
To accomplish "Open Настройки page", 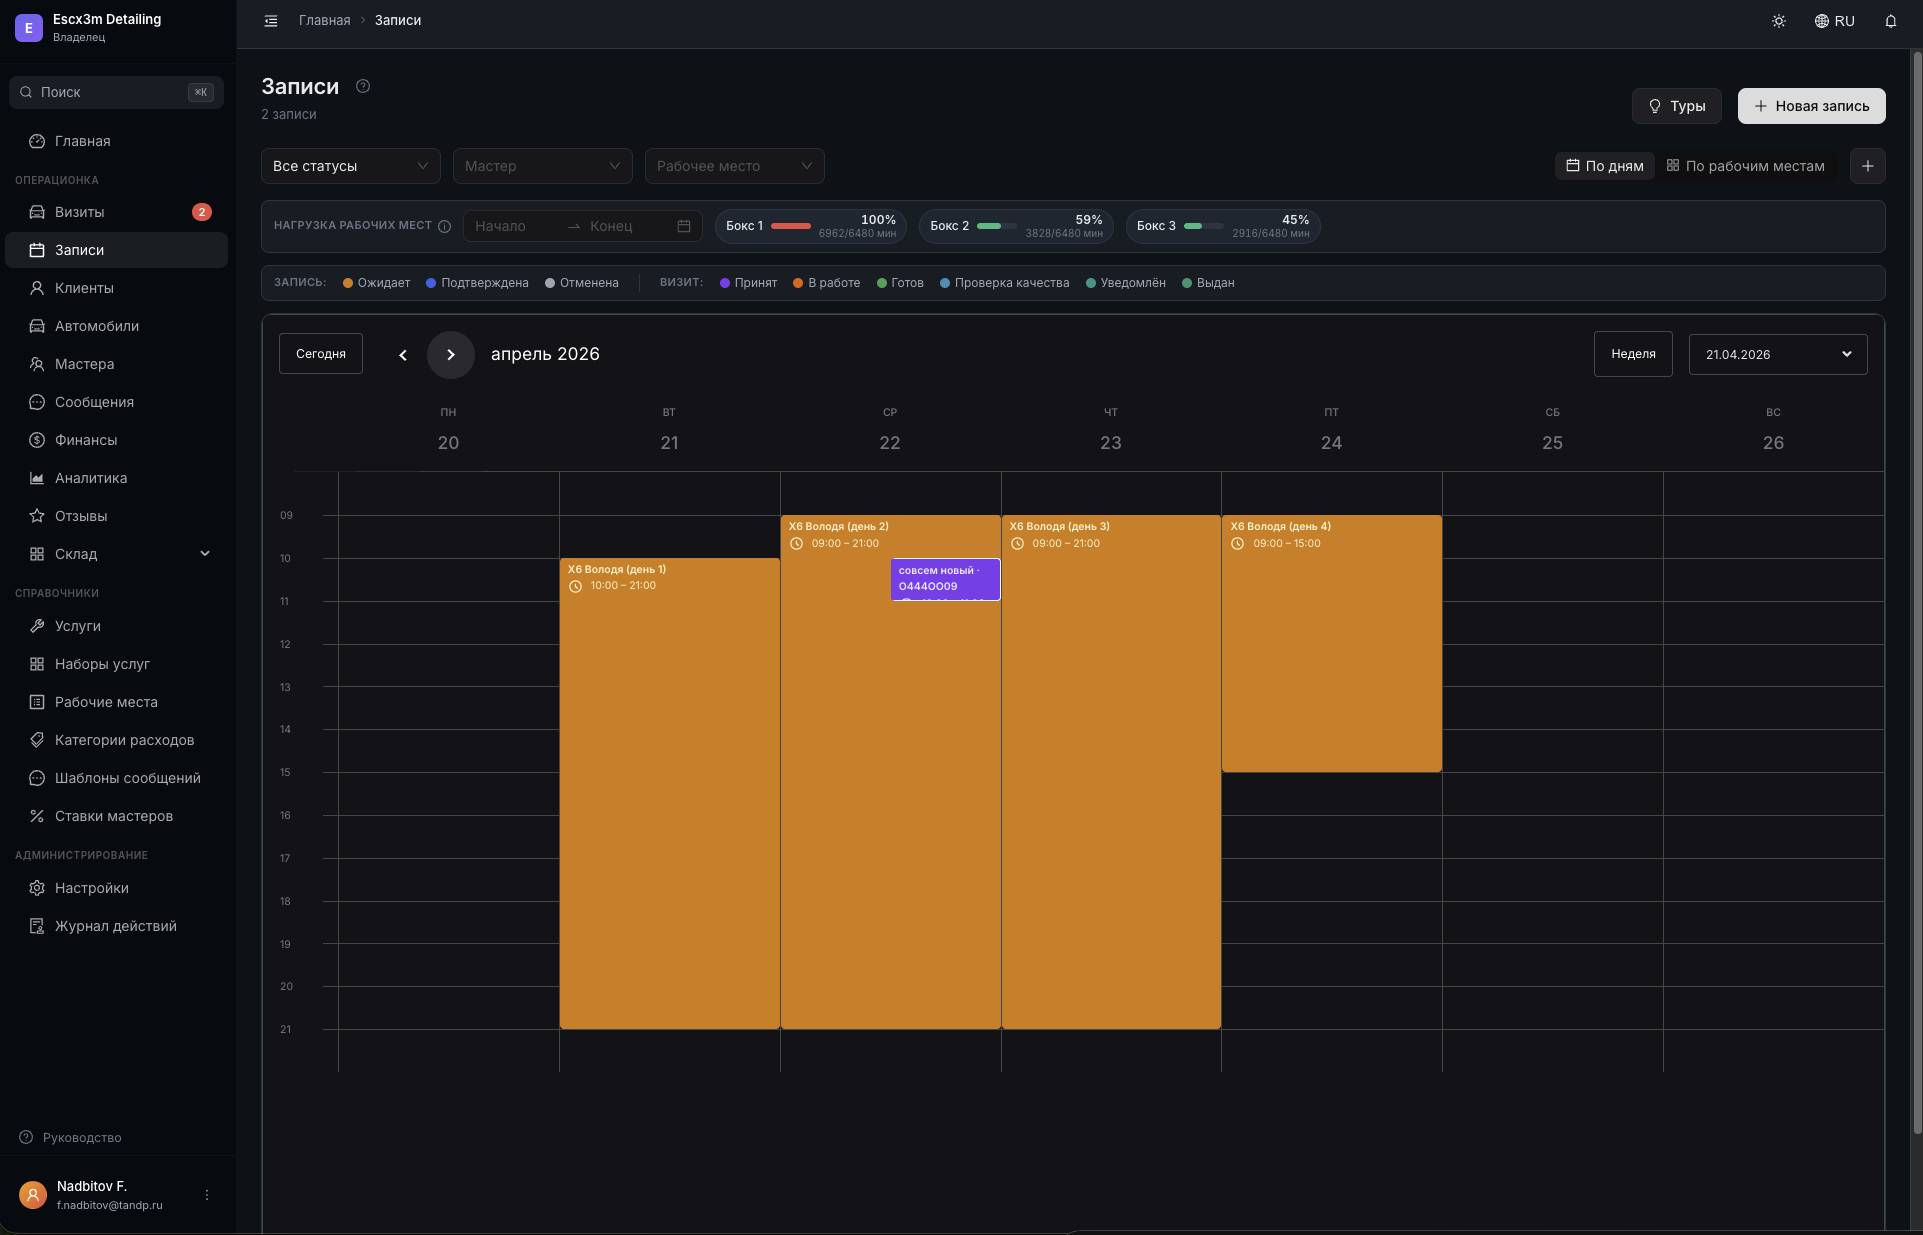I will coord(117,888).
